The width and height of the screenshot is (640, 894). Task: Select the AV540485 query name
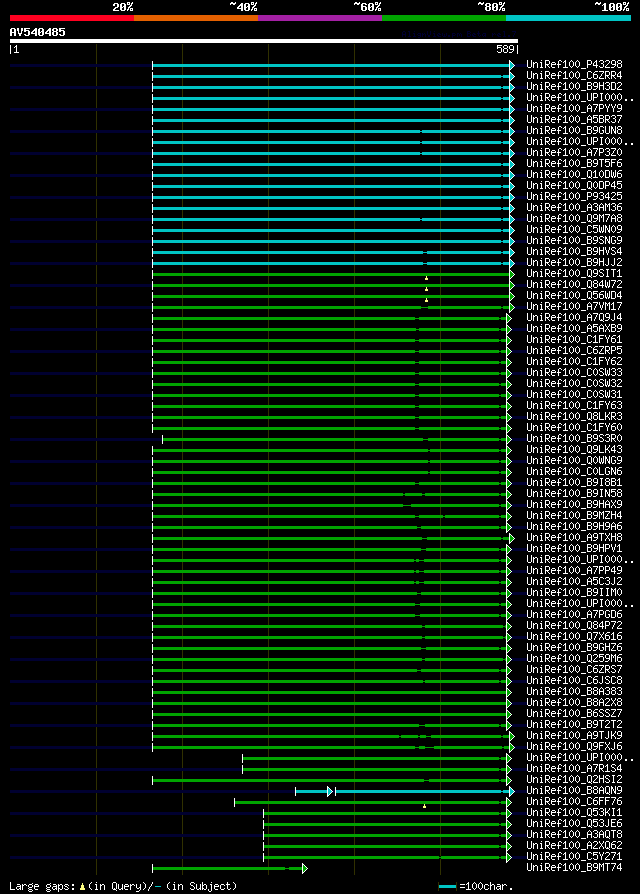click(38, 32)
